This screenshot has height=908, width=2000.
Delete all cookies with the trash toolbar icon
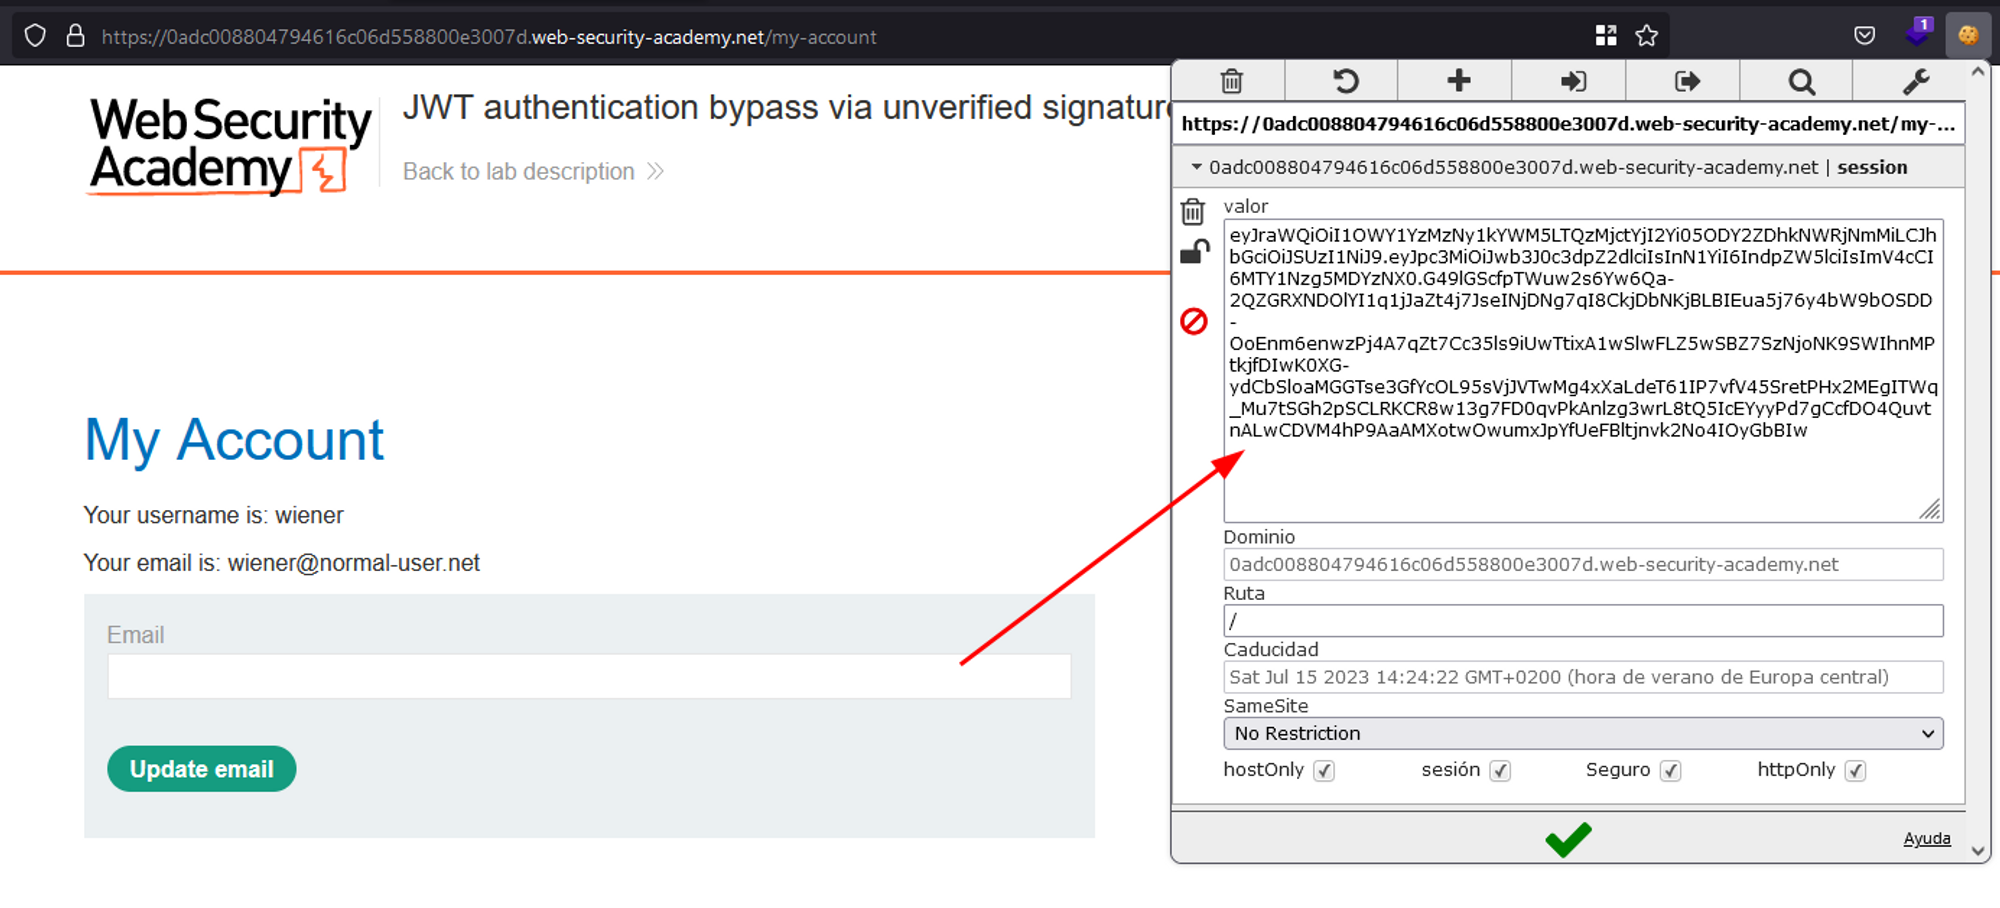pos(1231,81)
